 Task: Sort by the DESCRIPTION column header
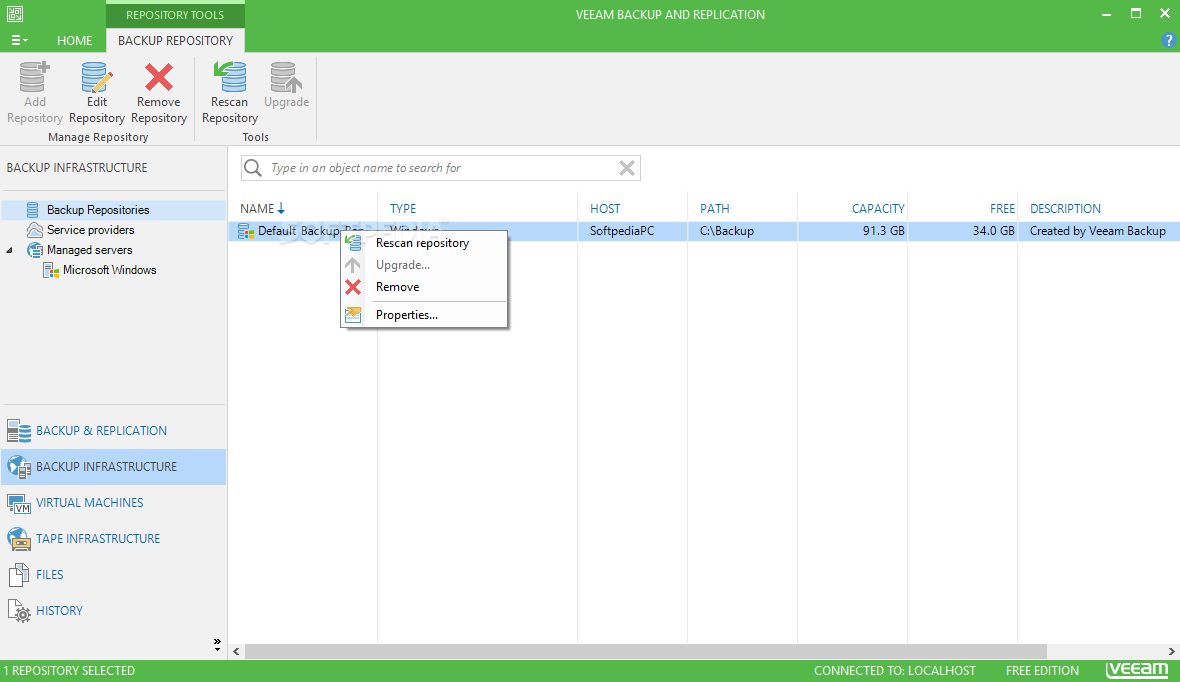[x=1066, y=209]
